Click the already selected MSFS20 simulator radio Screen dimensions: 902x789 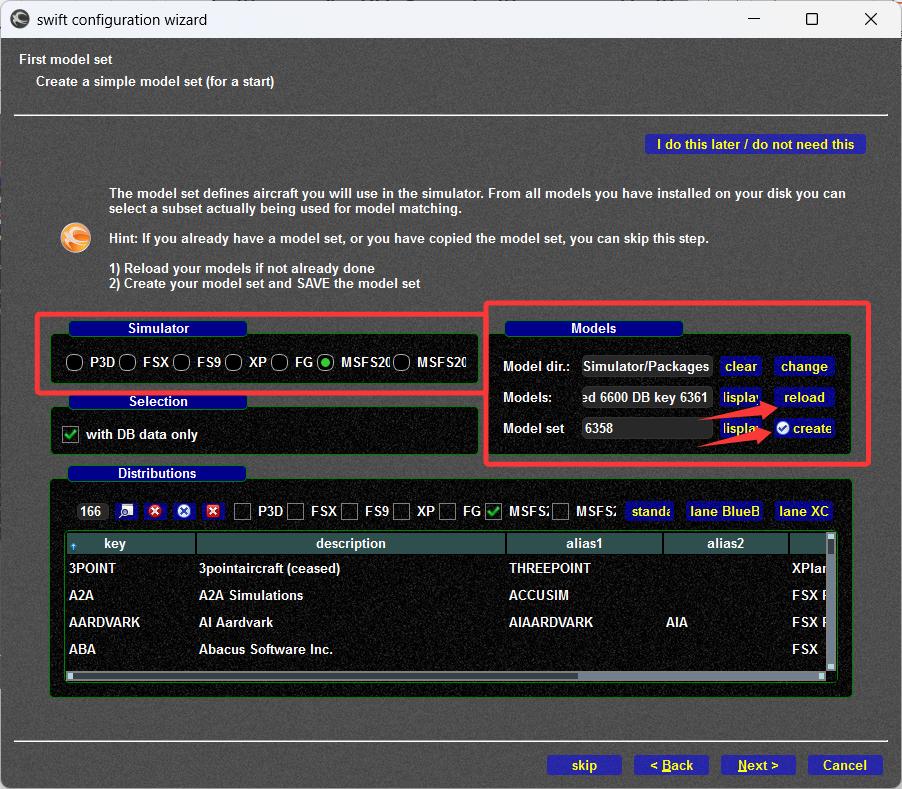(326, 362)
